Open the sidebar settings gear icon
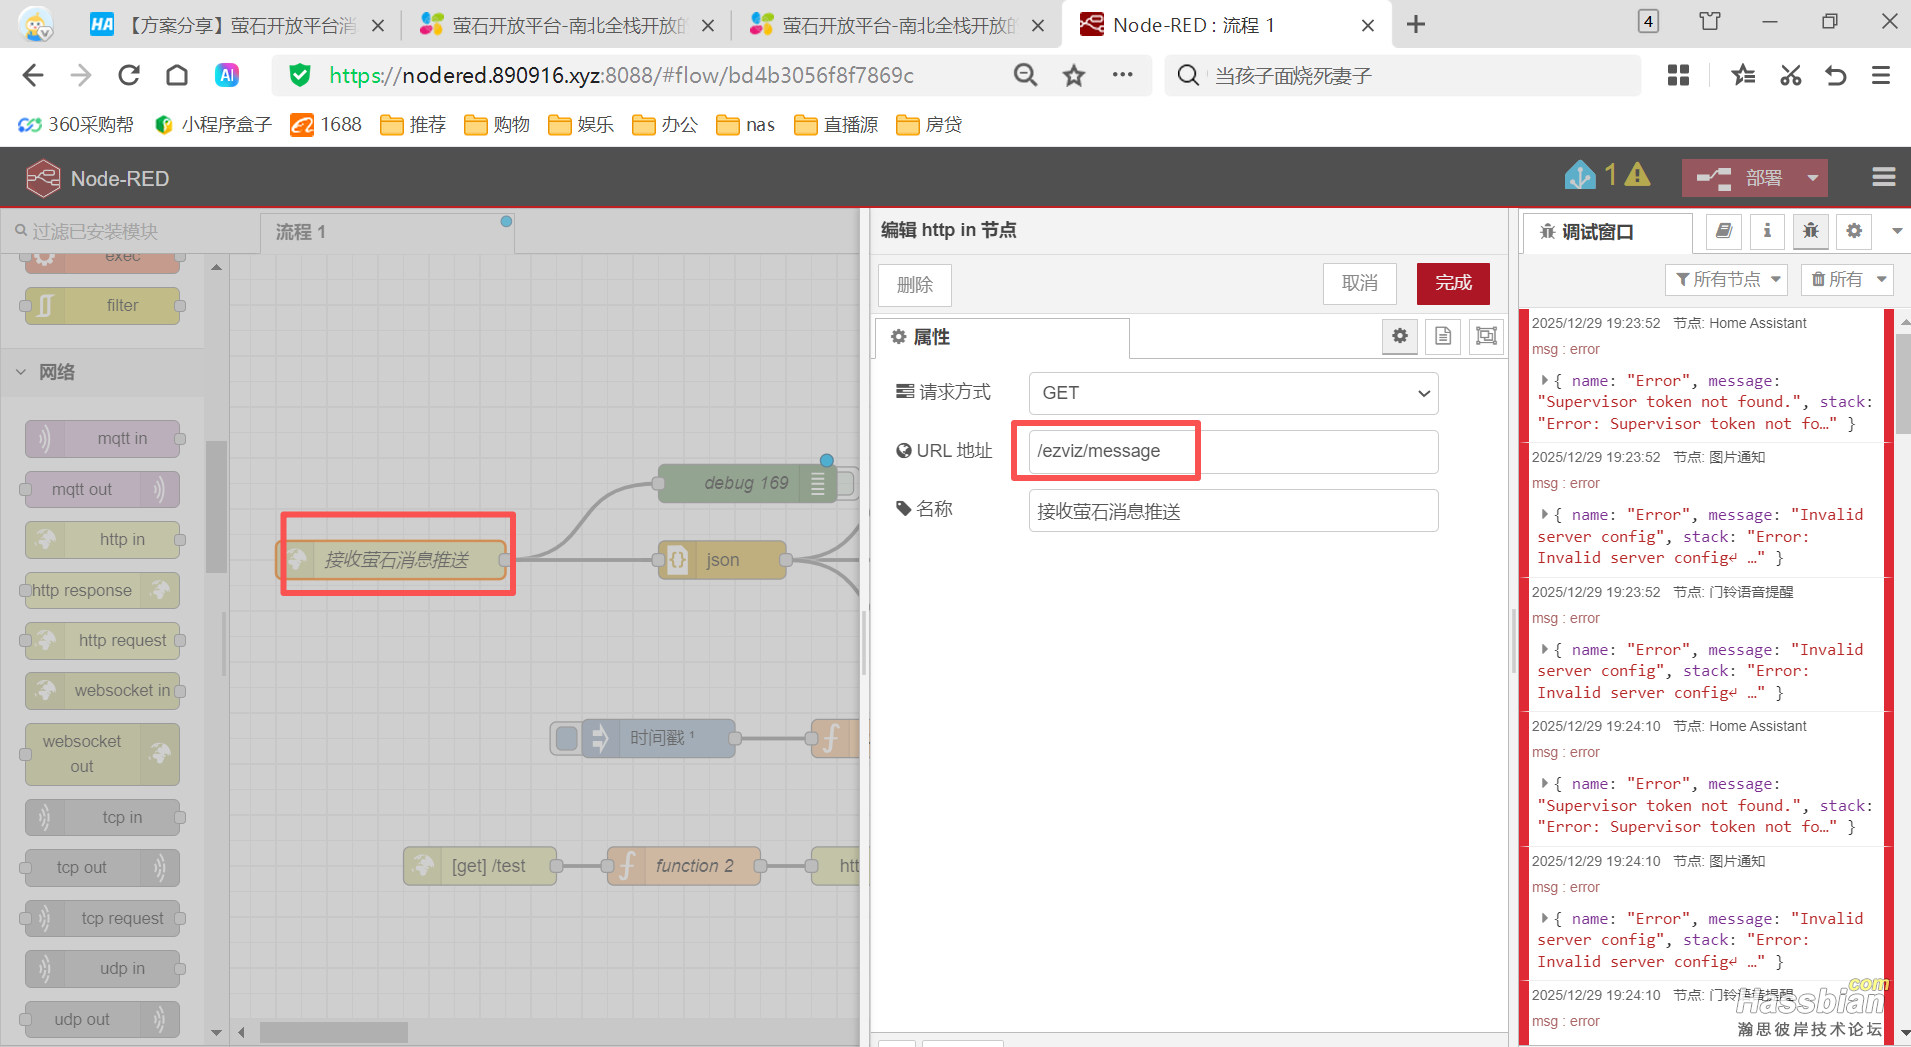 click(x=1854, y=231)
